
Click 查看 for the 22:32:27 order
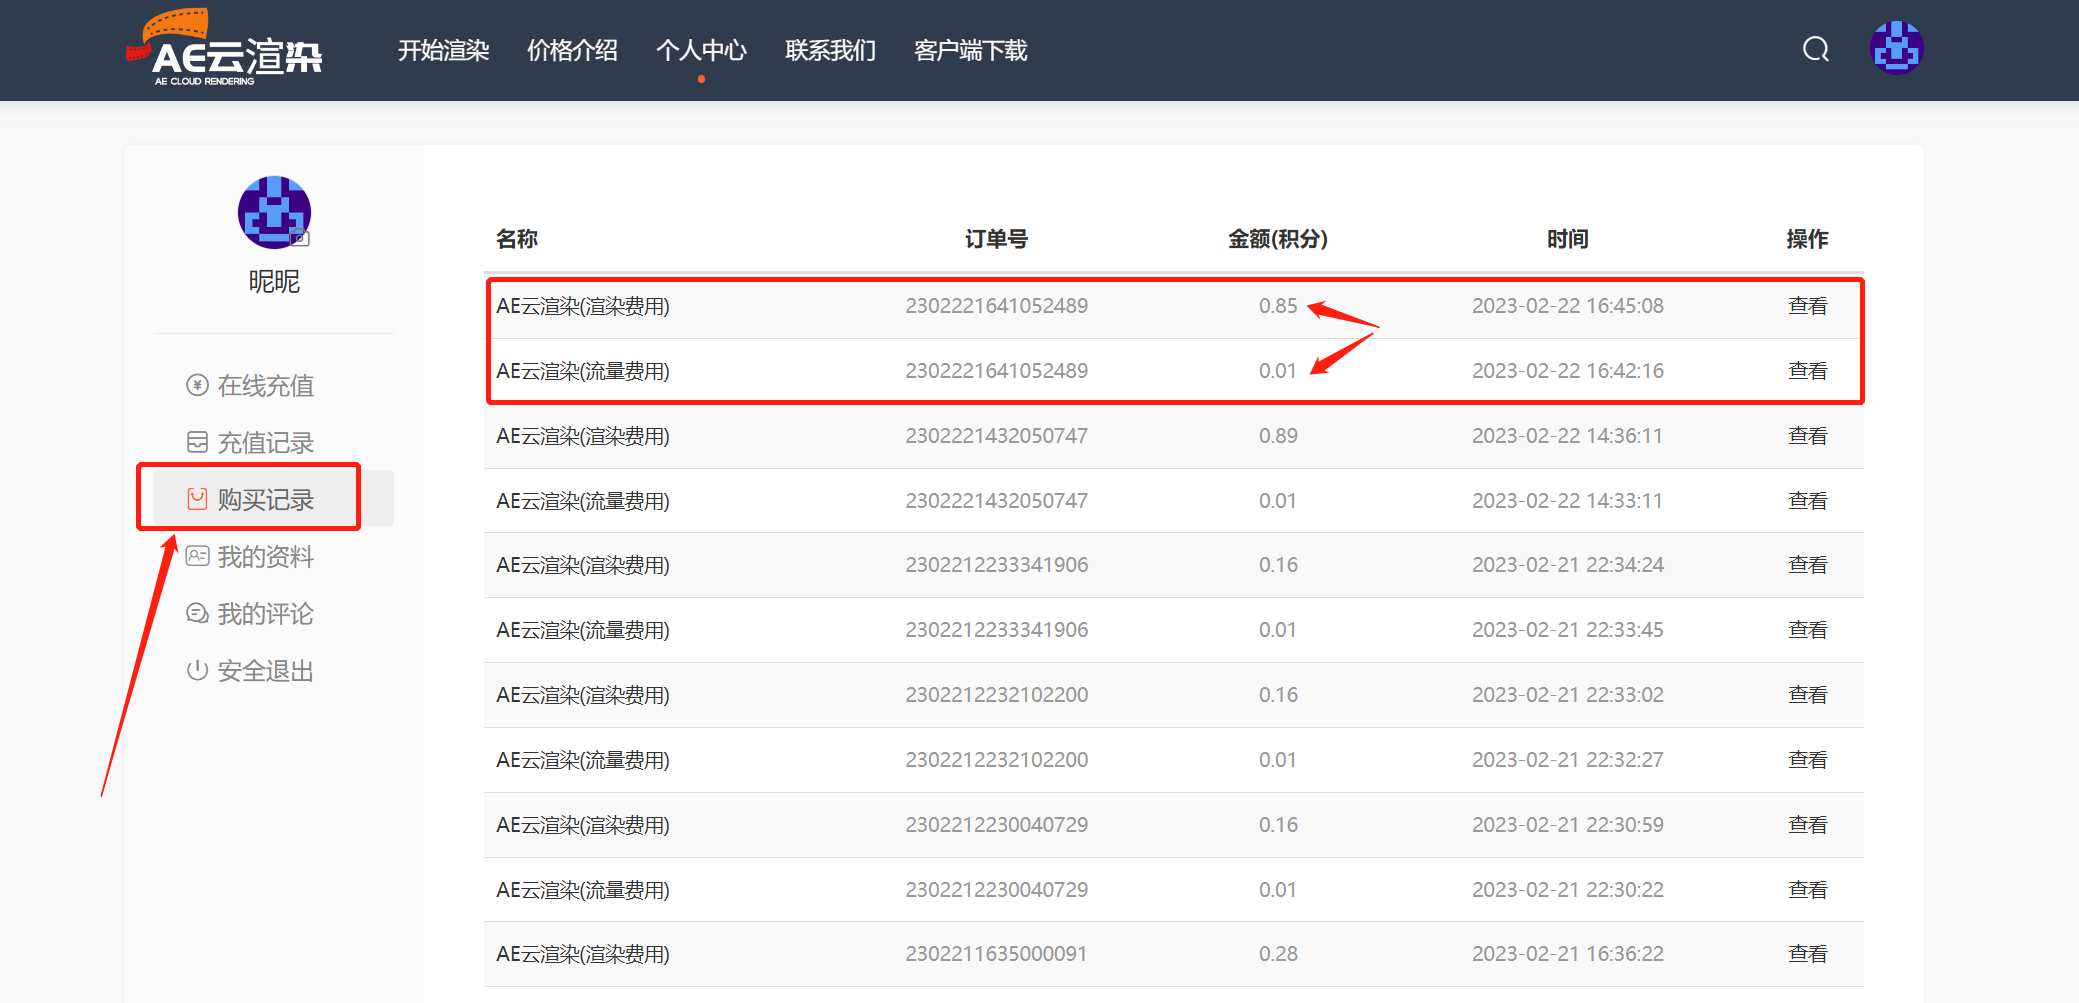tap(1807, 760)
